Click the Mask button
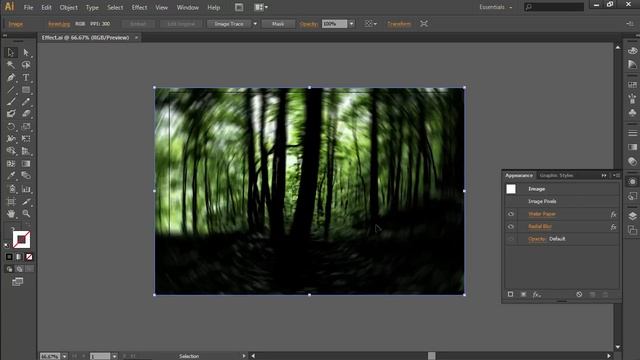 click(x=278, y=24)
